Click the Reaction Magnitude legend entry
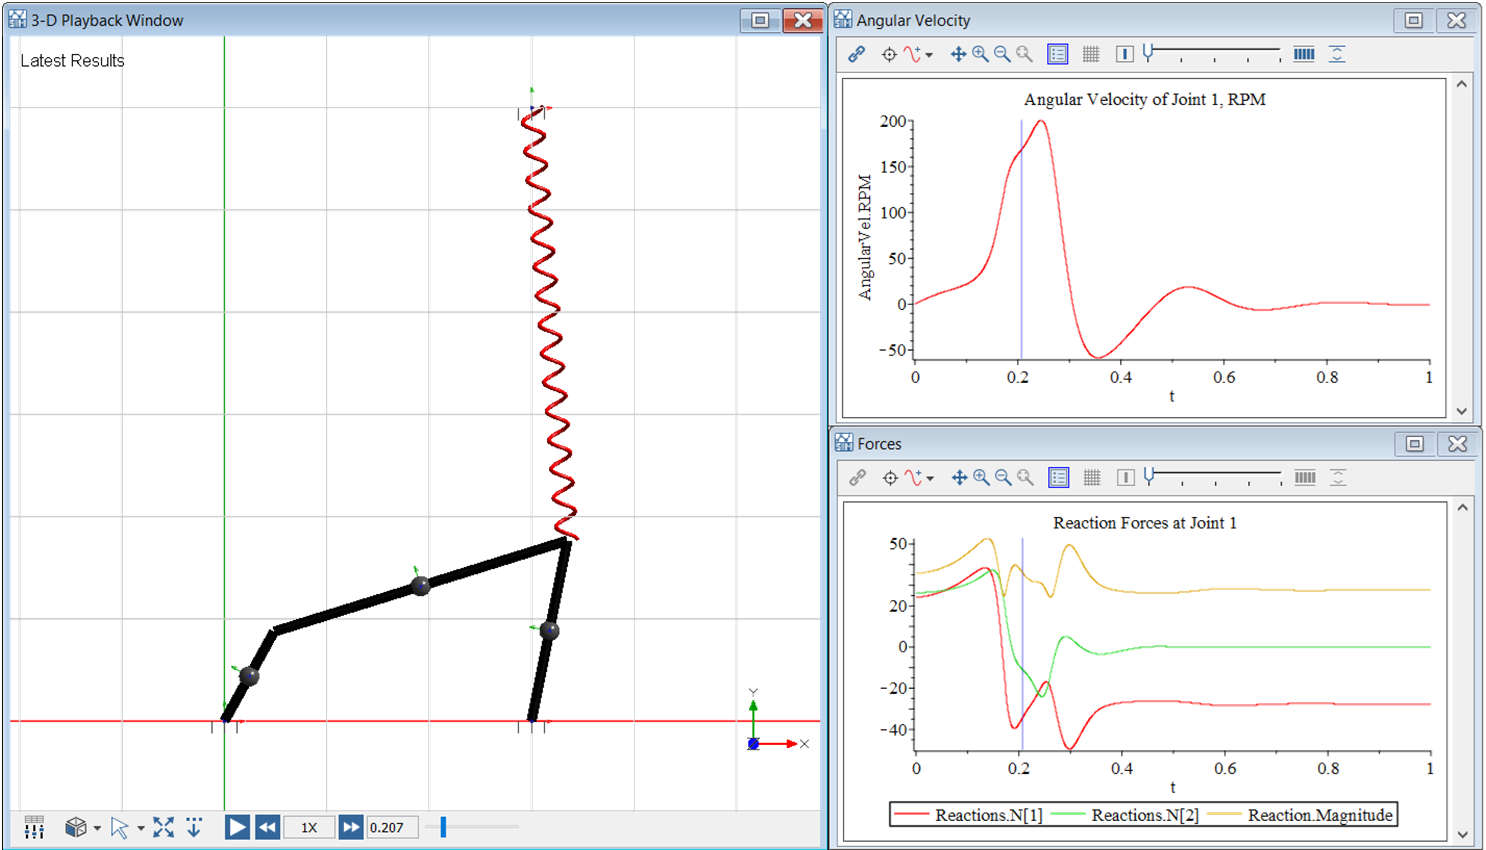This screenshot has width=1486, height=850. point(1319,815)
